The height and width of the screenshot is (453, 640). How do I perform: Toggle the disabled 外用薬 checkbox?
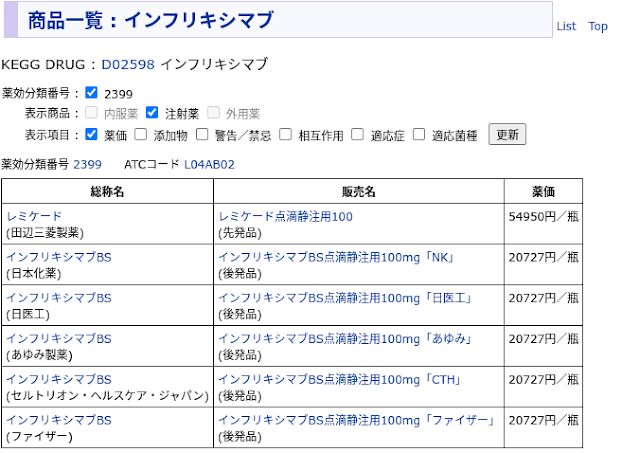pyautogui.click(x=213, y=112)
